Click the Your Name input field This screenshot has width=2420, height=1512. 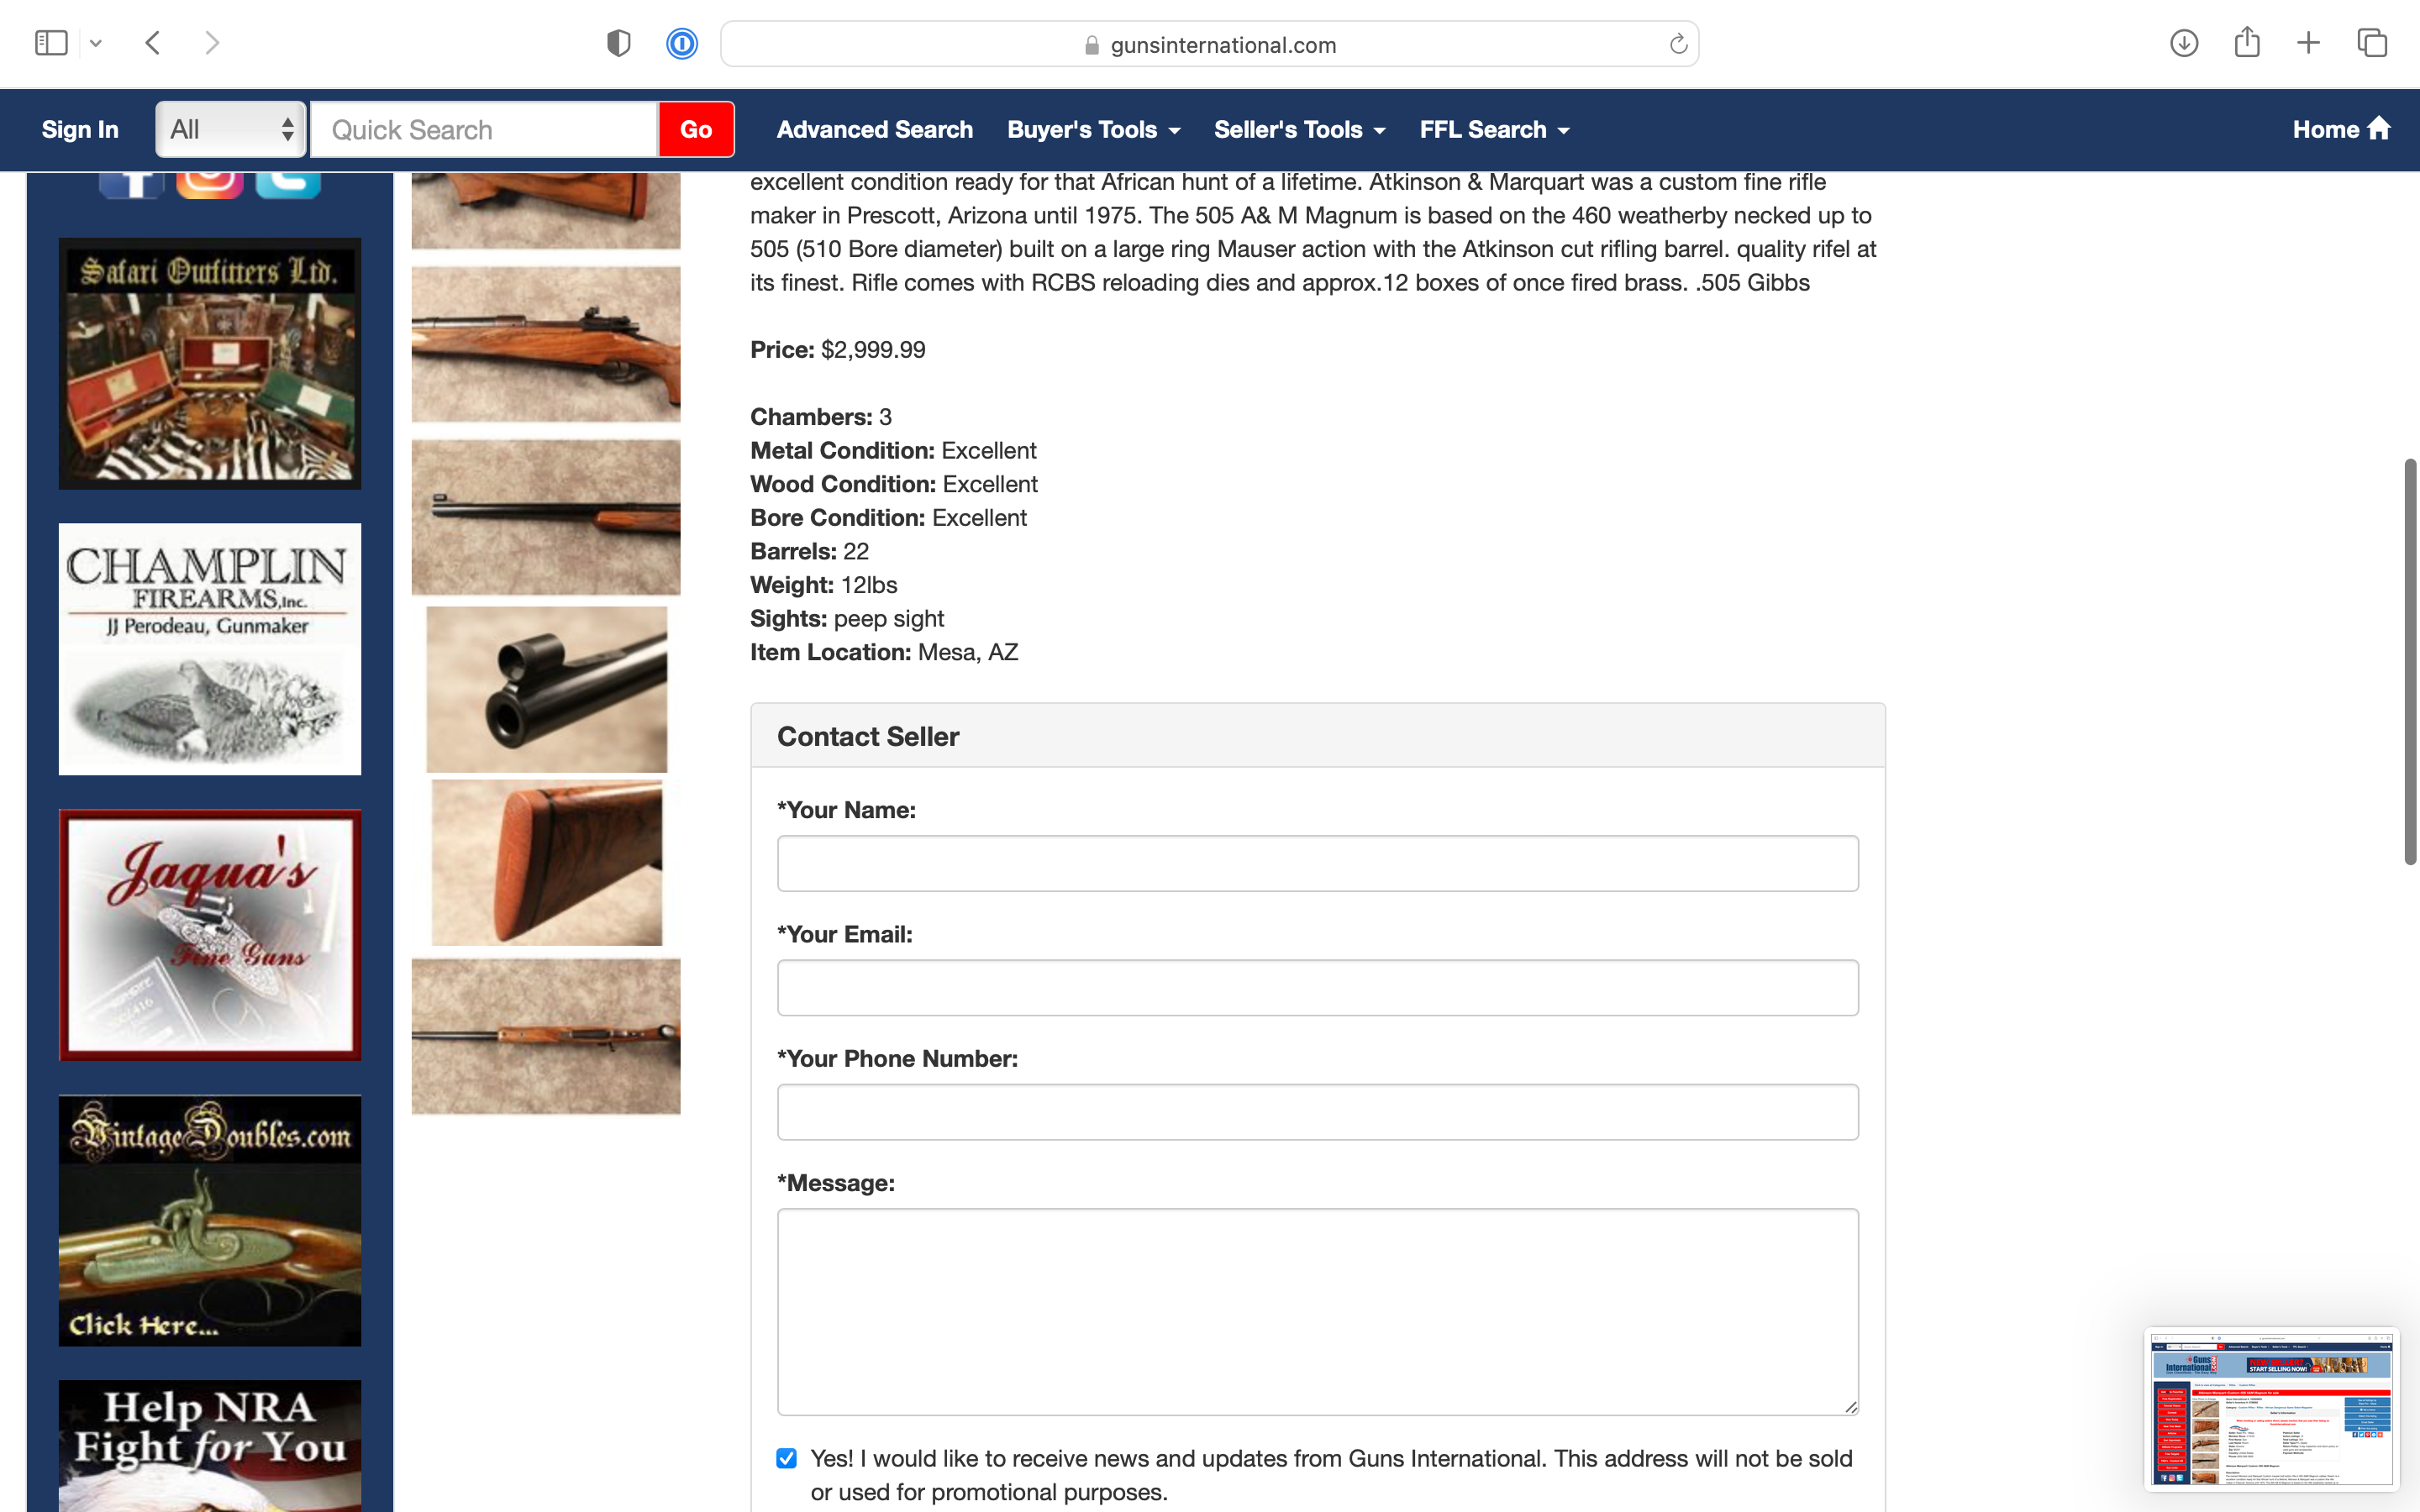click(x=1317, y=863)
